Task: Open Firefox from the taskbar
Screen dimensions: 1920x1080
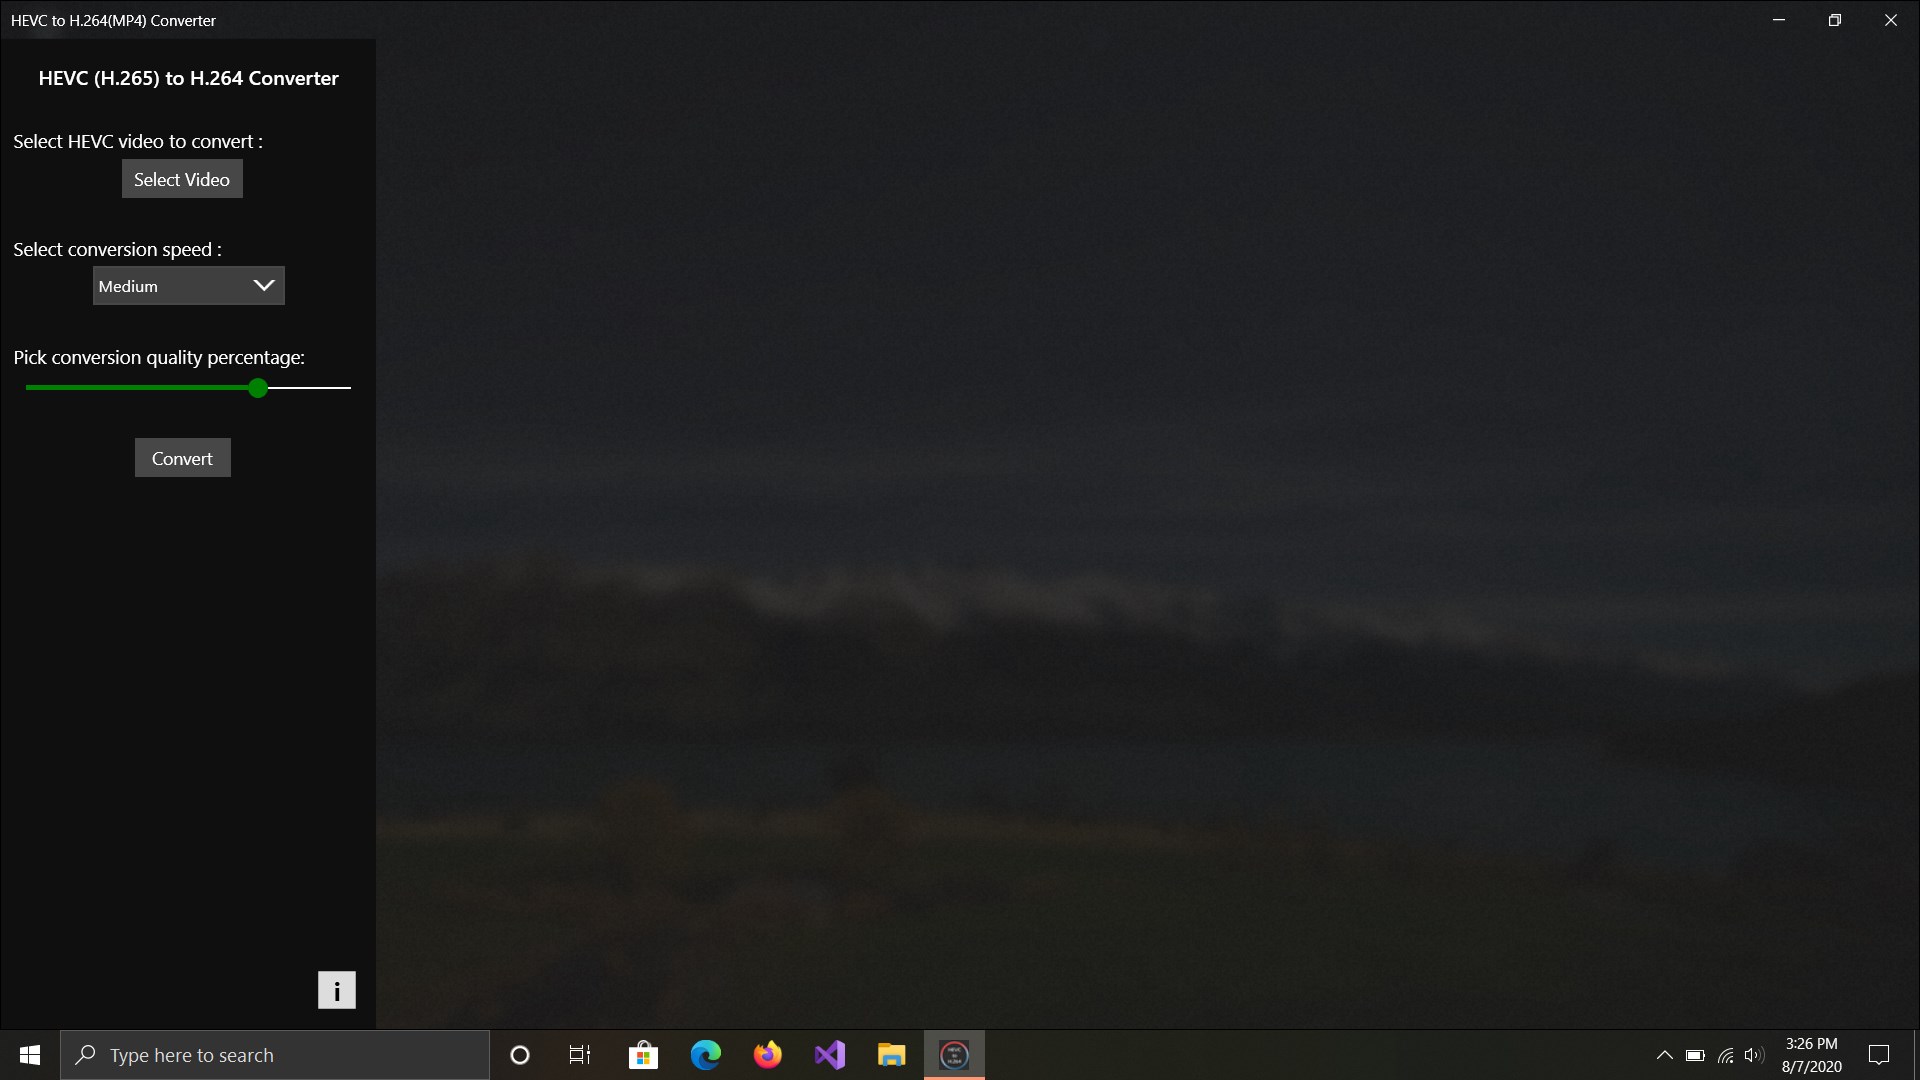Action: [768, 1055]
